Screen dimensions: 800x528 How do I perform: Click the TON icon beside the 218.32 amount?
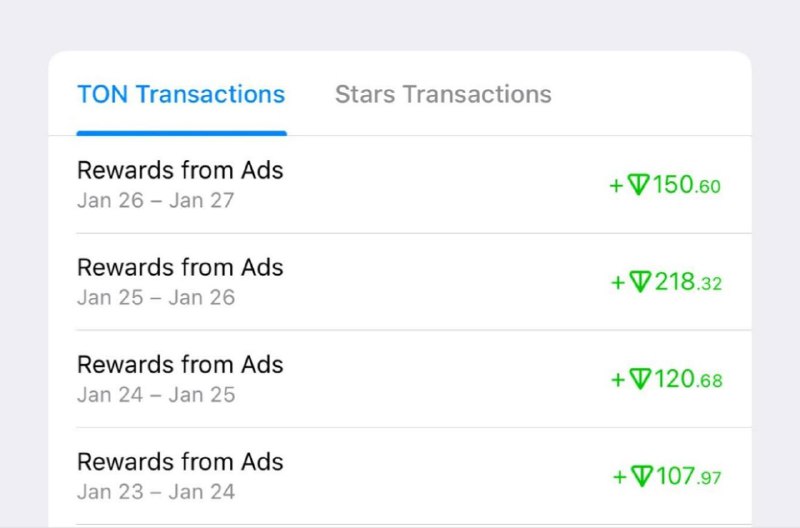(x=641, y=282)
